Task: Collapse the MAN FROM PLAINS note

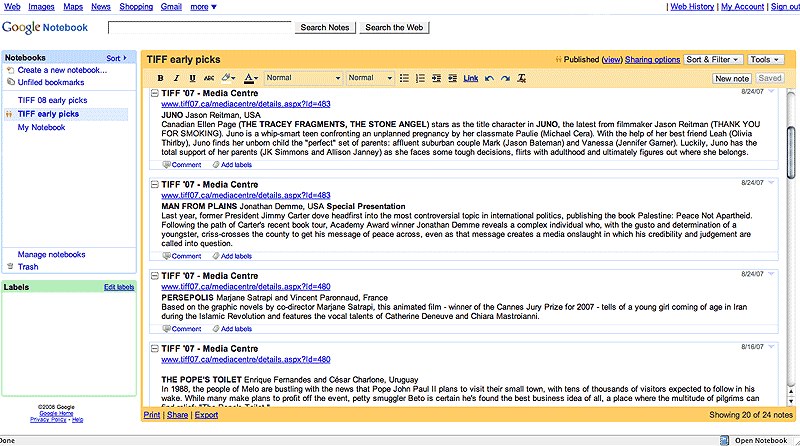Action: click(x=154, y=184)
